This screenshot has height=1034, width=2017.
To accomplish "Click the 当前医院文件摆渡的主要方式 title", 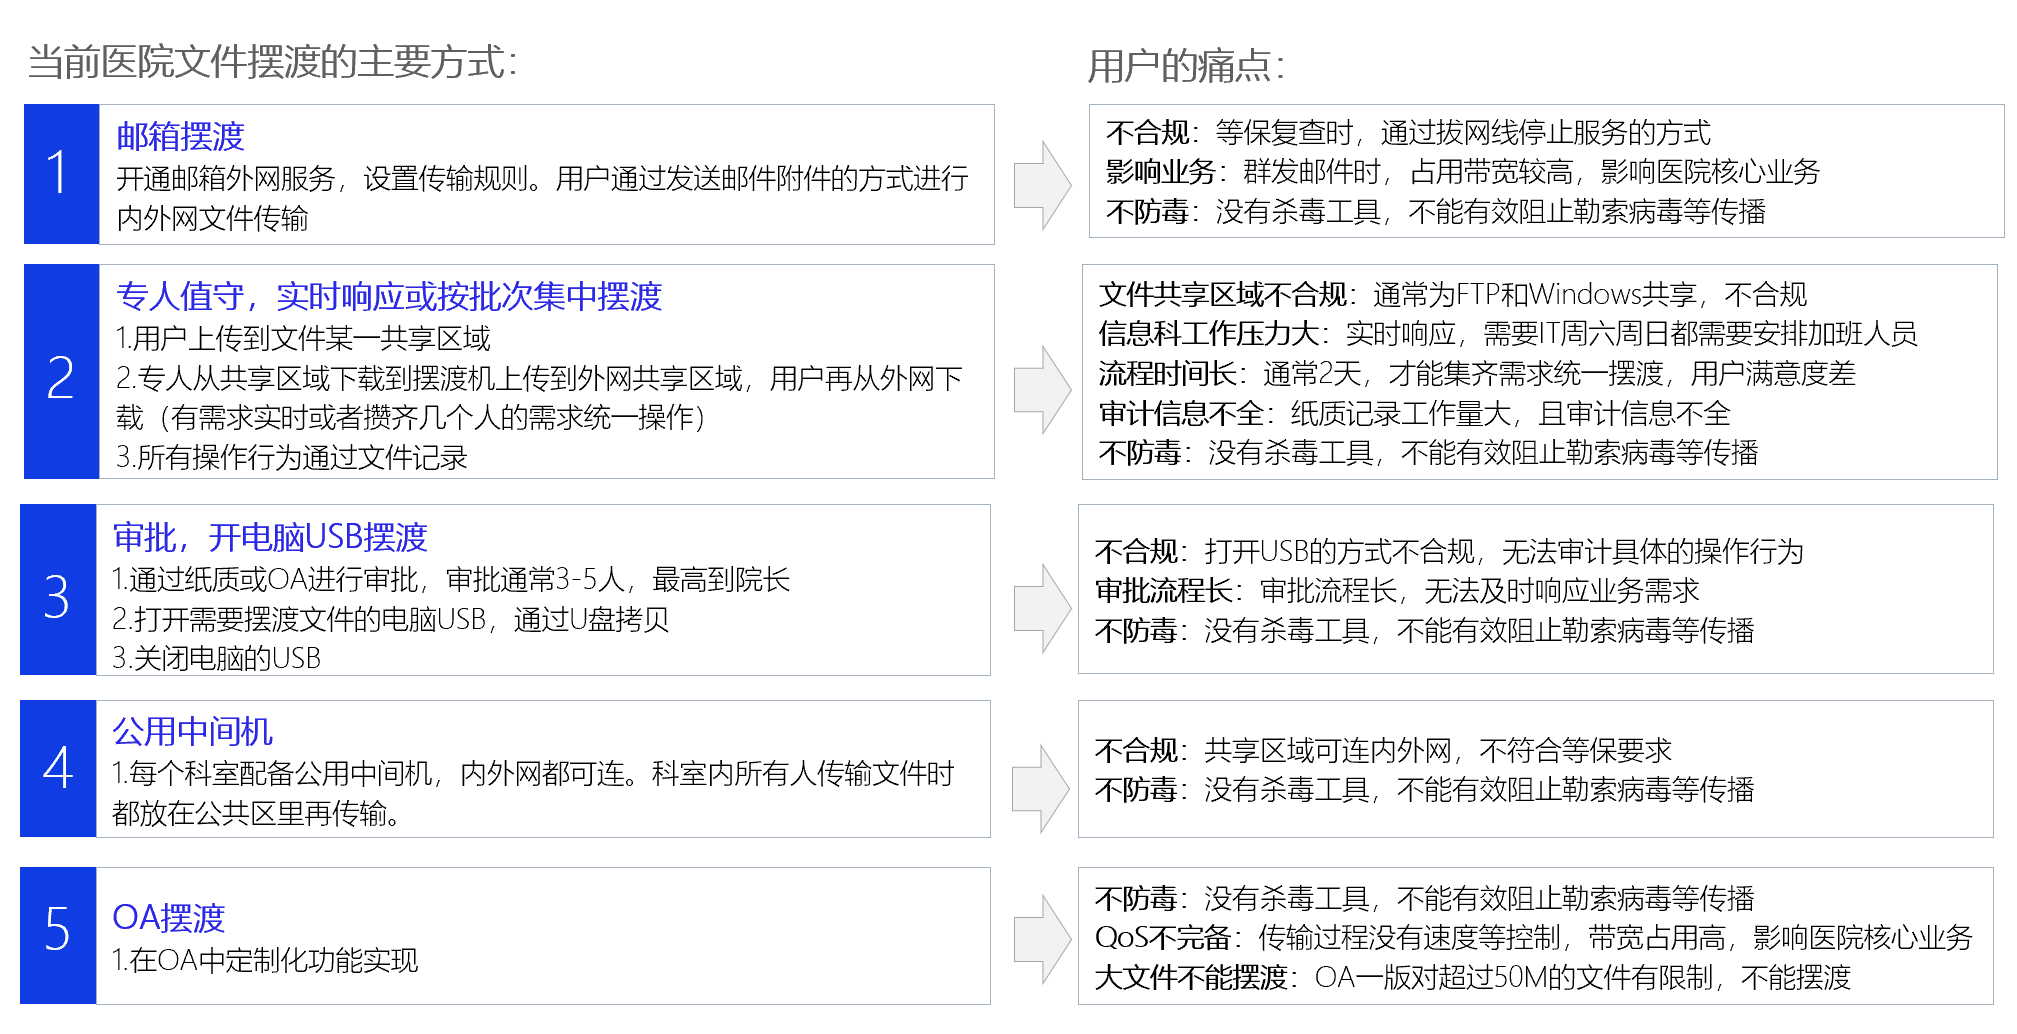I will (272, 62).
